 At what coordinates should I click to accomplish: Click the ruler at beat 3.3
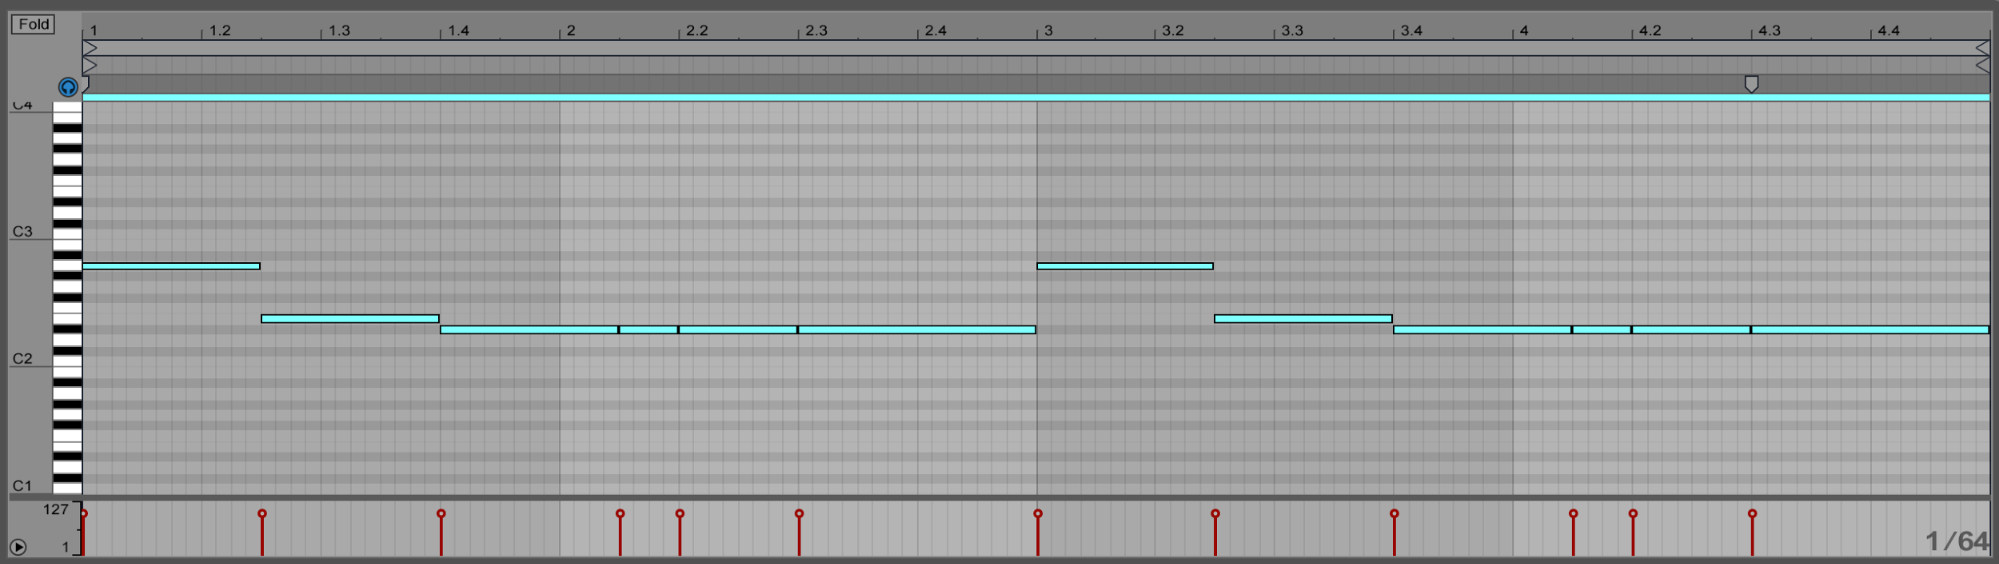tap(1292, 30)
